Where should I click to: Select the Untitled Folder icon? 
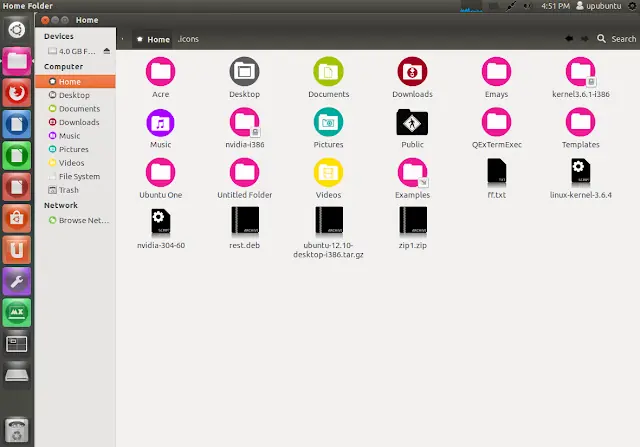point(244,173)
